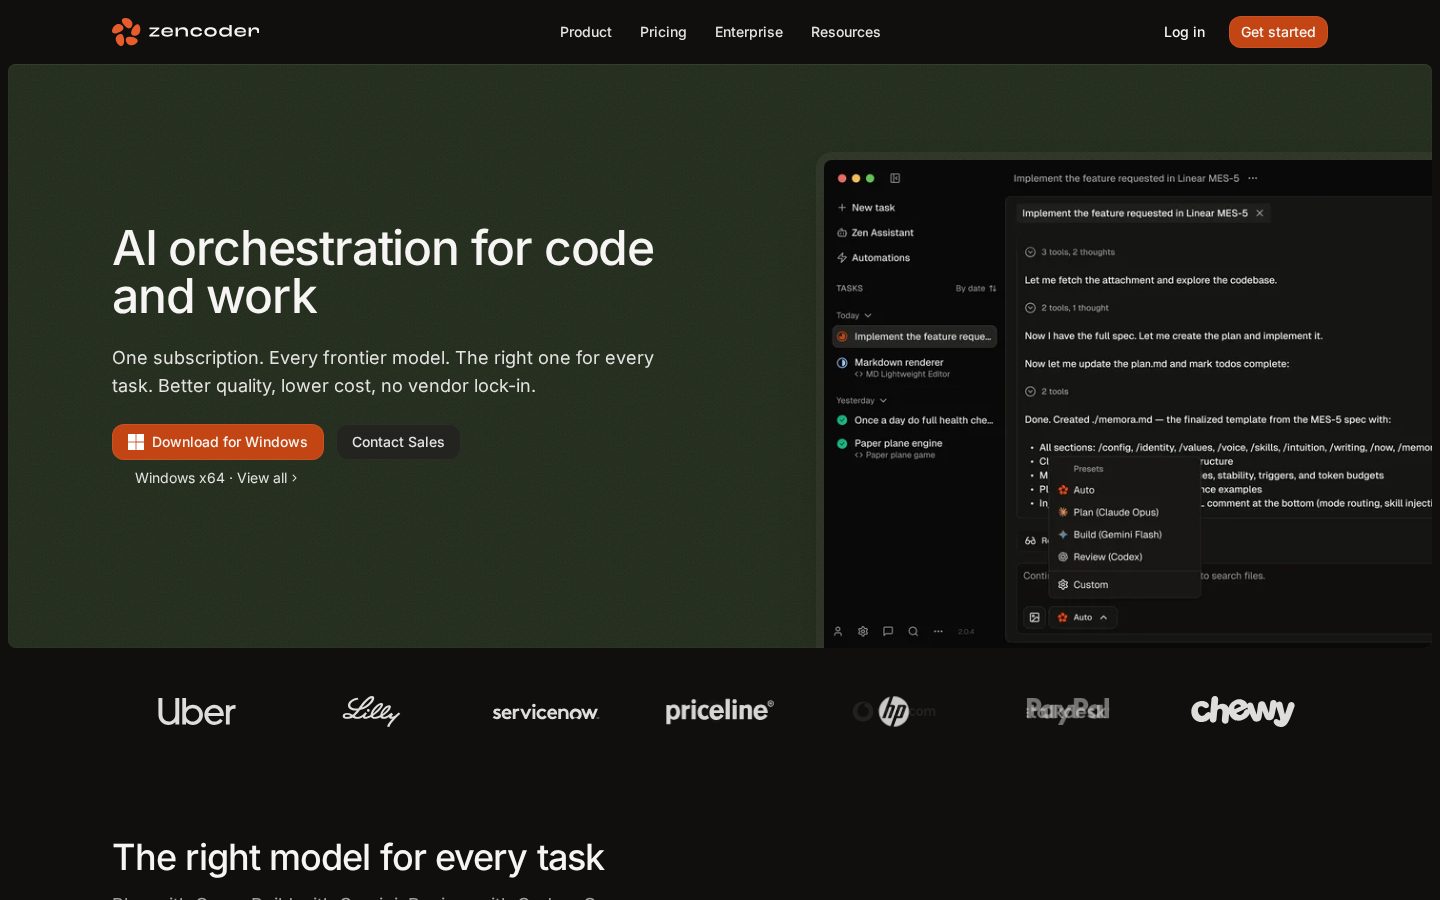Select the Once a day do full health check task
The height and width of the screenshot is (900, 1440).
click(x=915, y=420)
